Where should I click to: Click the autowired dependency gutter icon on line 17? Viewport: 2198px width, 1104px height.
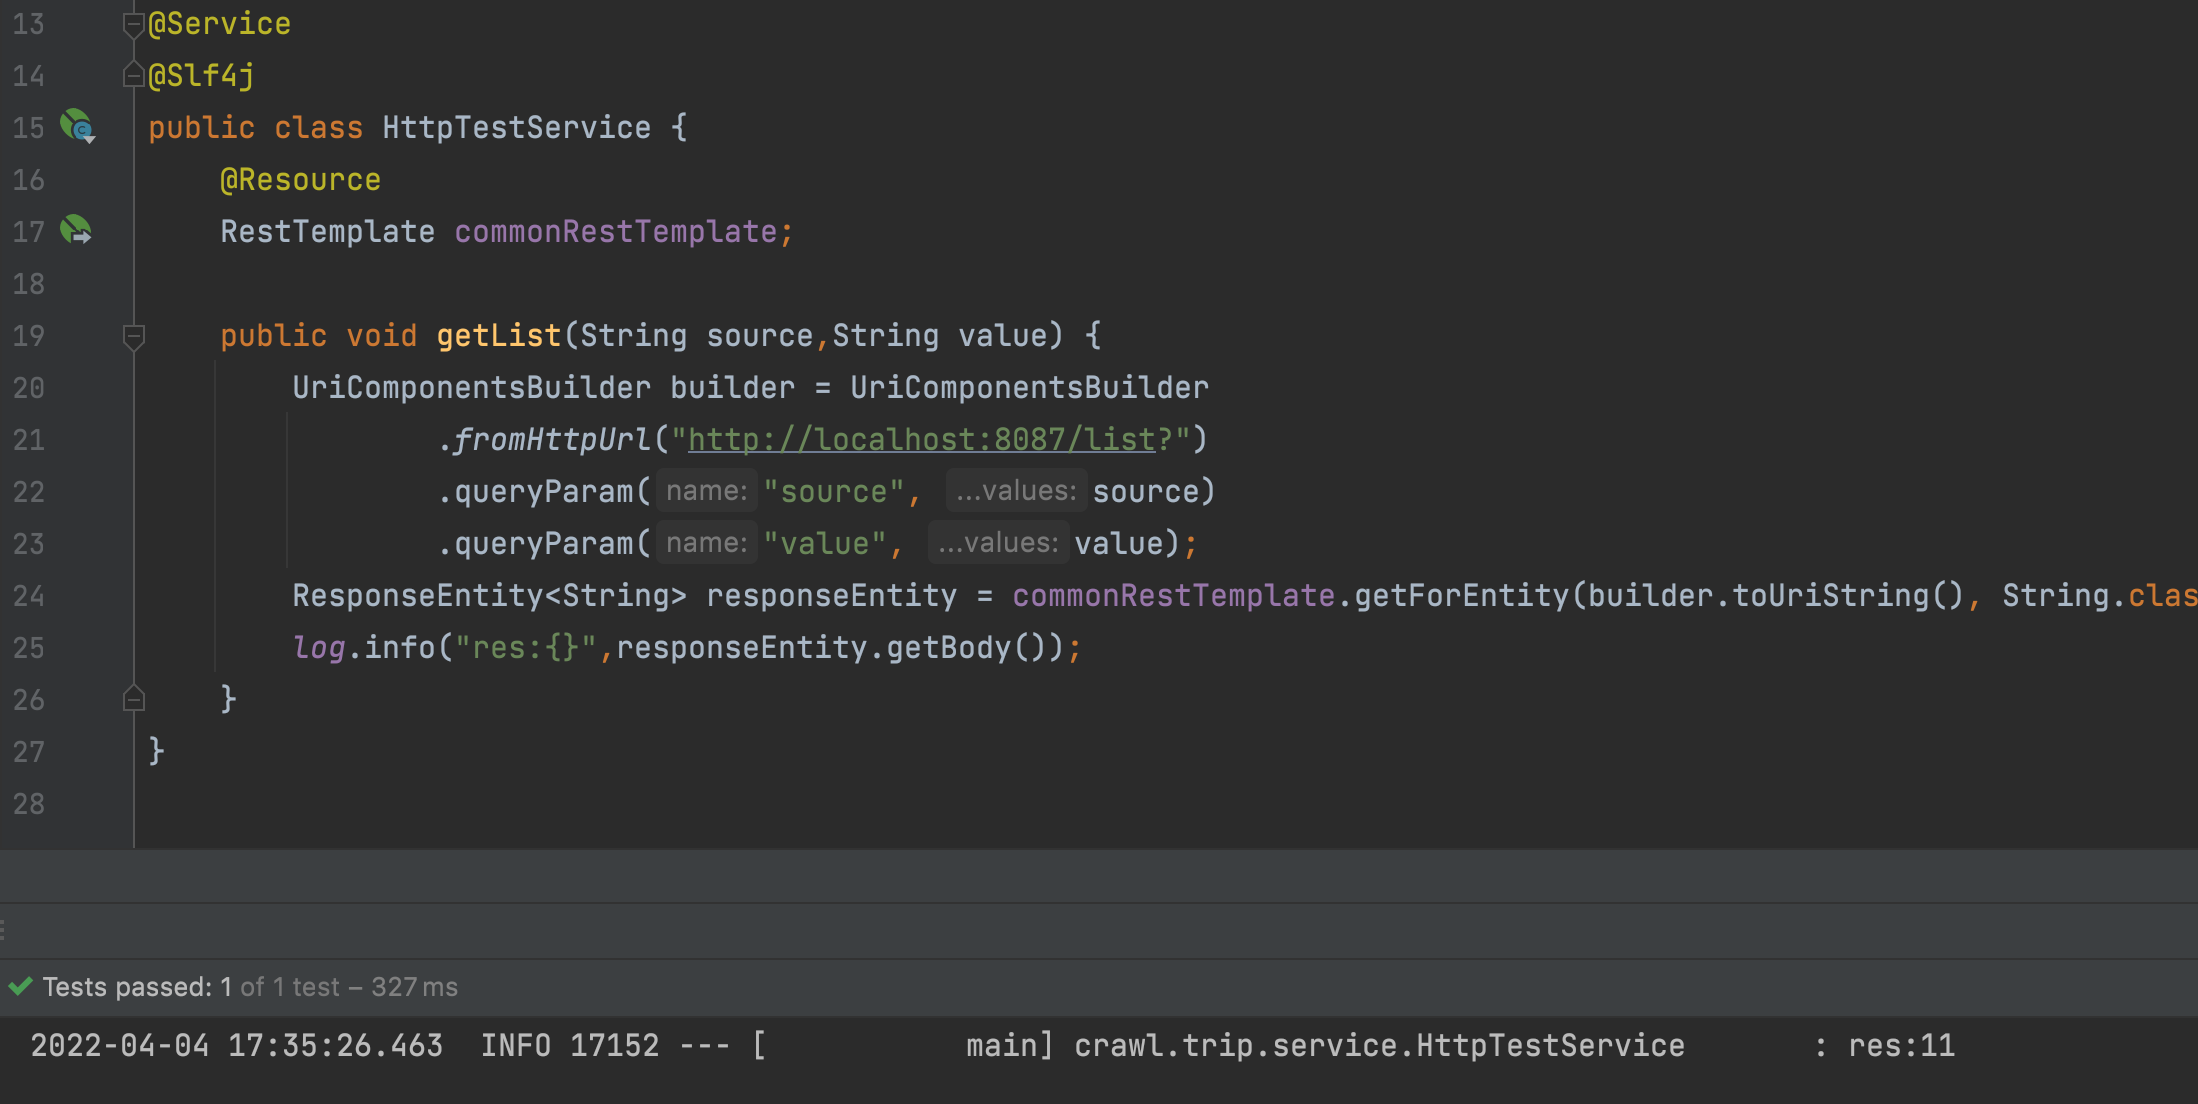76,230
